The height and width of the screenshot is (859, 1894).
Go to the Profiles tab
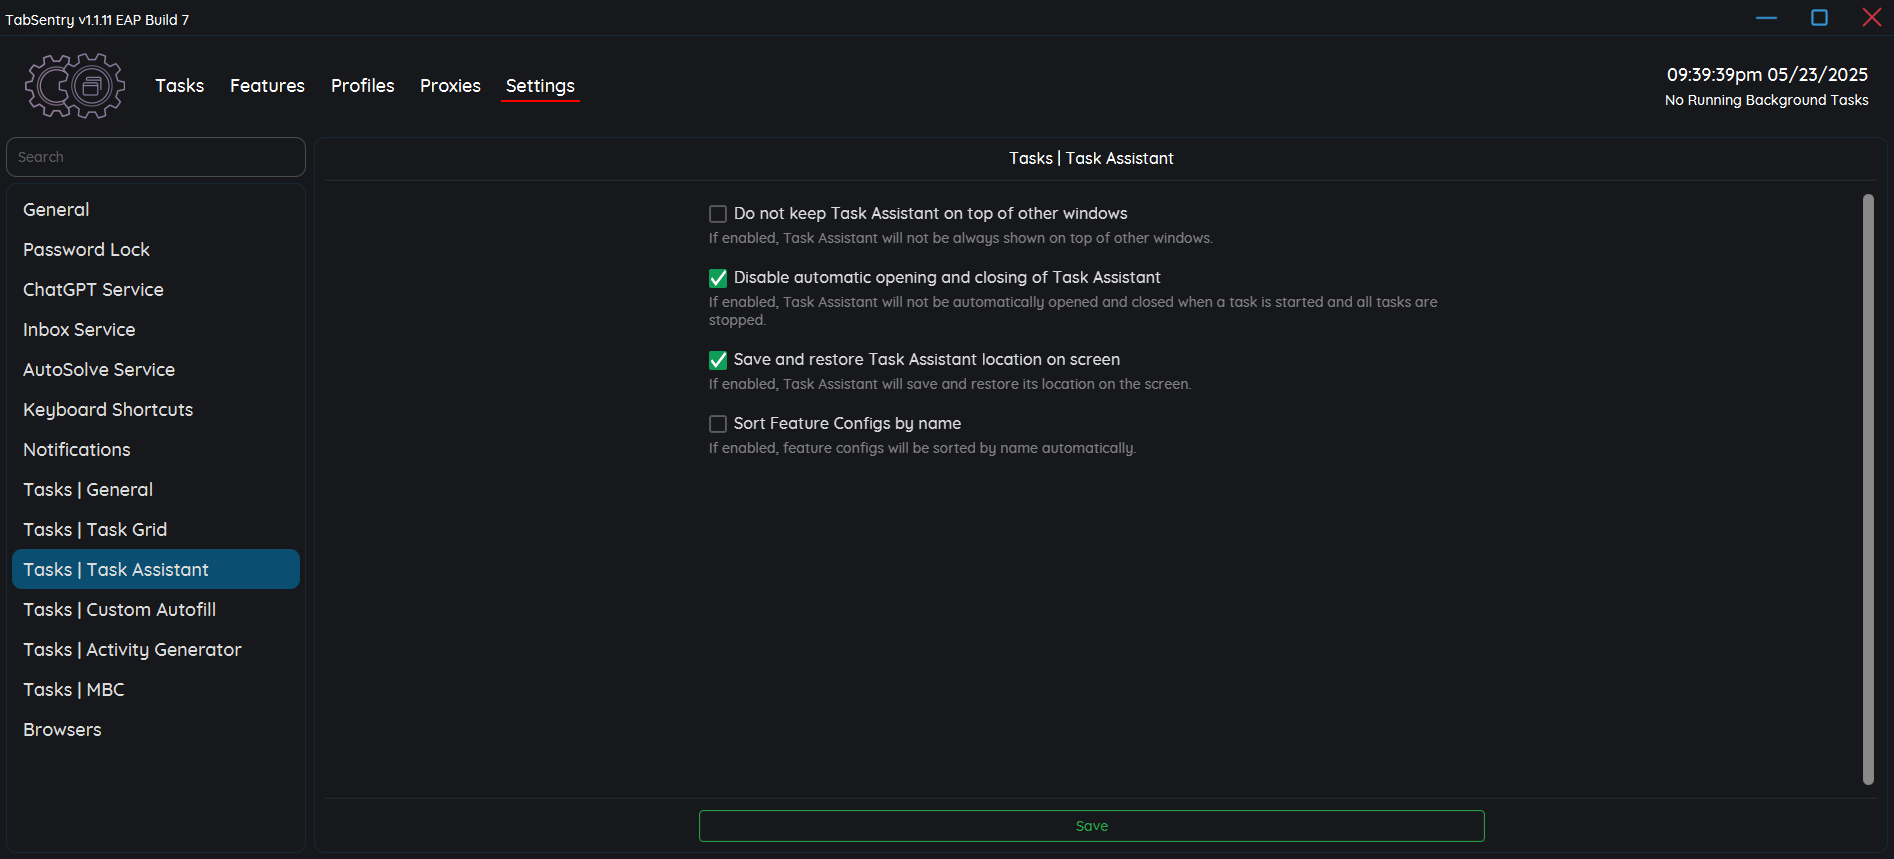click(x=363, y=86)
